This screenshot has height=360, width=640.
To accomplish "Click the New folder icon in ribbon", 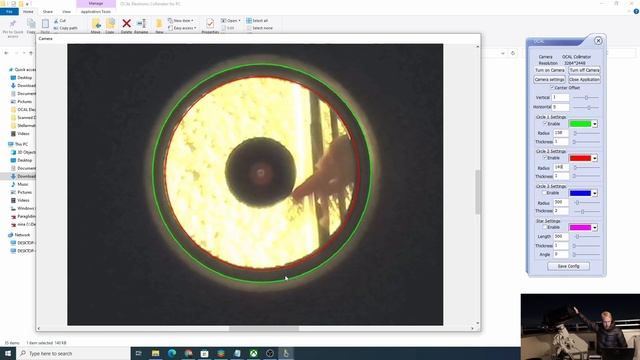I will (159, 24).
